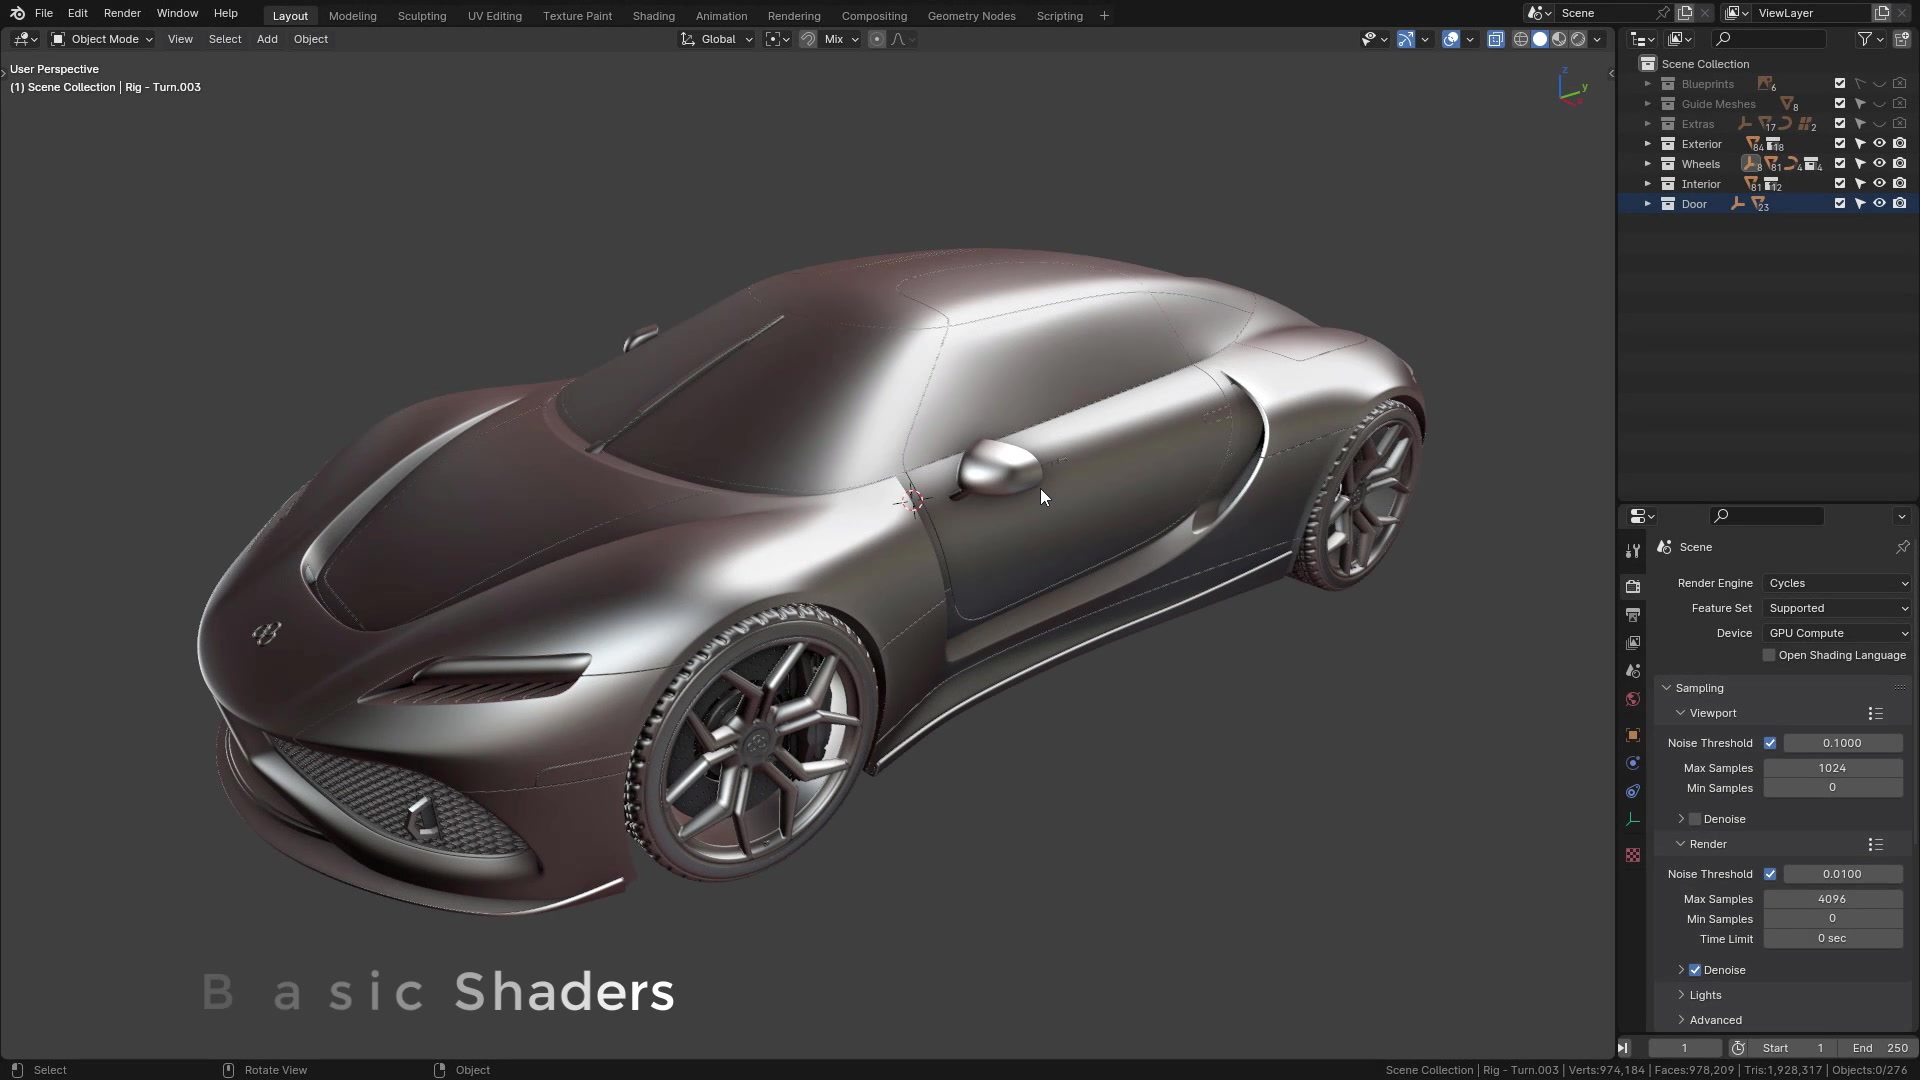1920x1080 pixels.
Task: Click the outliner search field
Action: pos(1768,39)
